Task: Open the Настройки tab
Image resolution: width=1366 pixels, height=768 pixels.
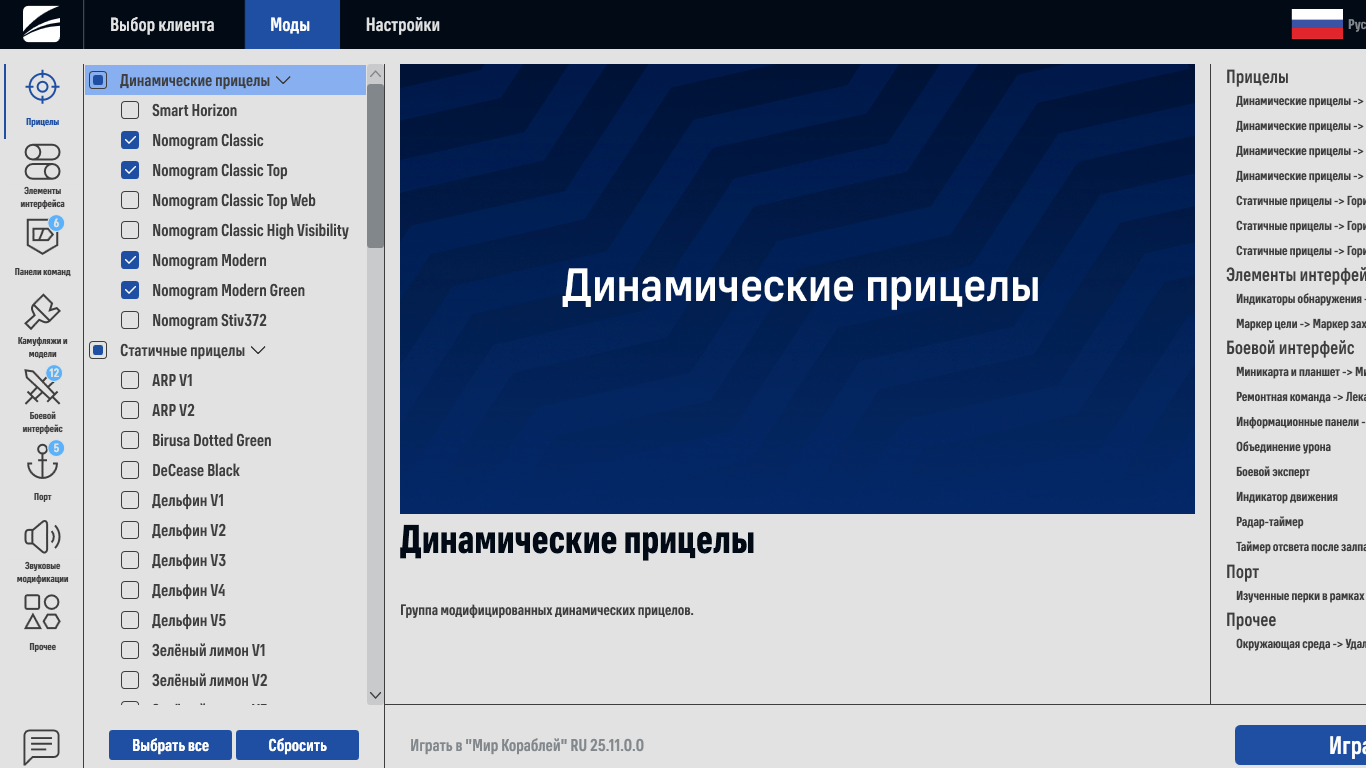Action: pyautogui.click(x=402, y=25)
